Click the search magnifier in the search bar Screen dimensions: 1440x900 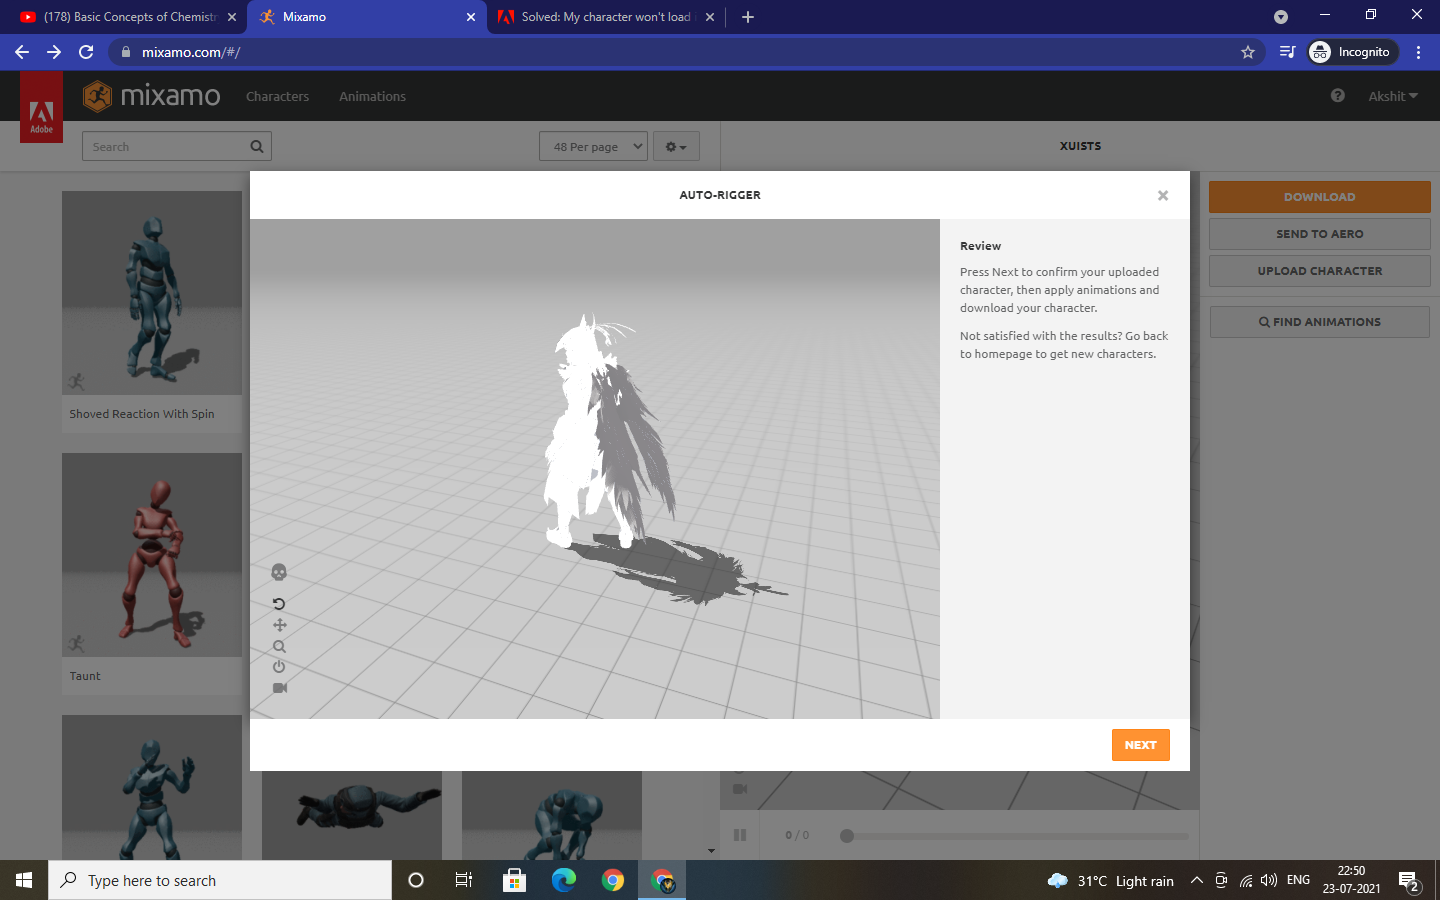tap(257, 146)
